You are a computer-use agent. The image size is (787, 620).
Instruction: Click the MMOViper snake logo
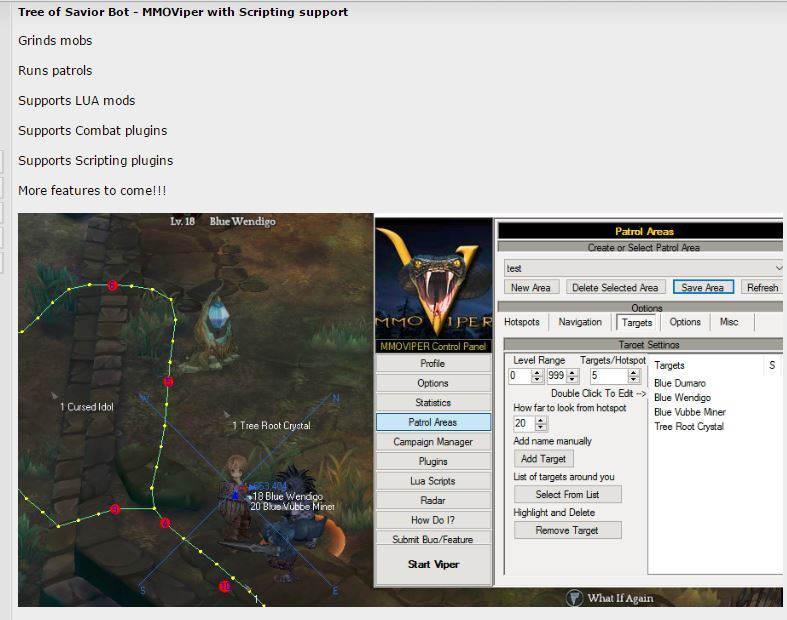click(x=433, y=277)
